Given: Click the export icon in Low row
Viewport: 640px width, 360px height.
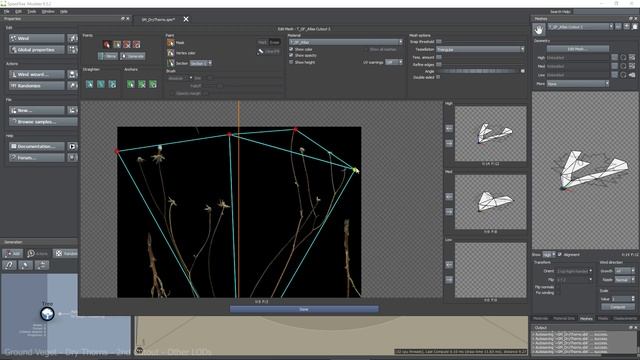Looking at the screenshot, I should (x=632, y=75).
